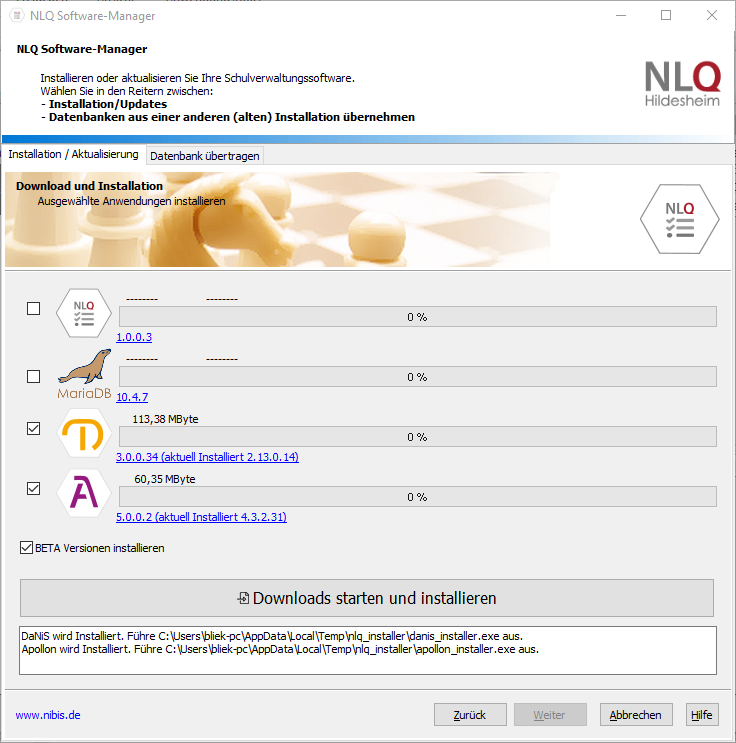
Task: Close the NLQ Software-Manager window
Action: 712,16
